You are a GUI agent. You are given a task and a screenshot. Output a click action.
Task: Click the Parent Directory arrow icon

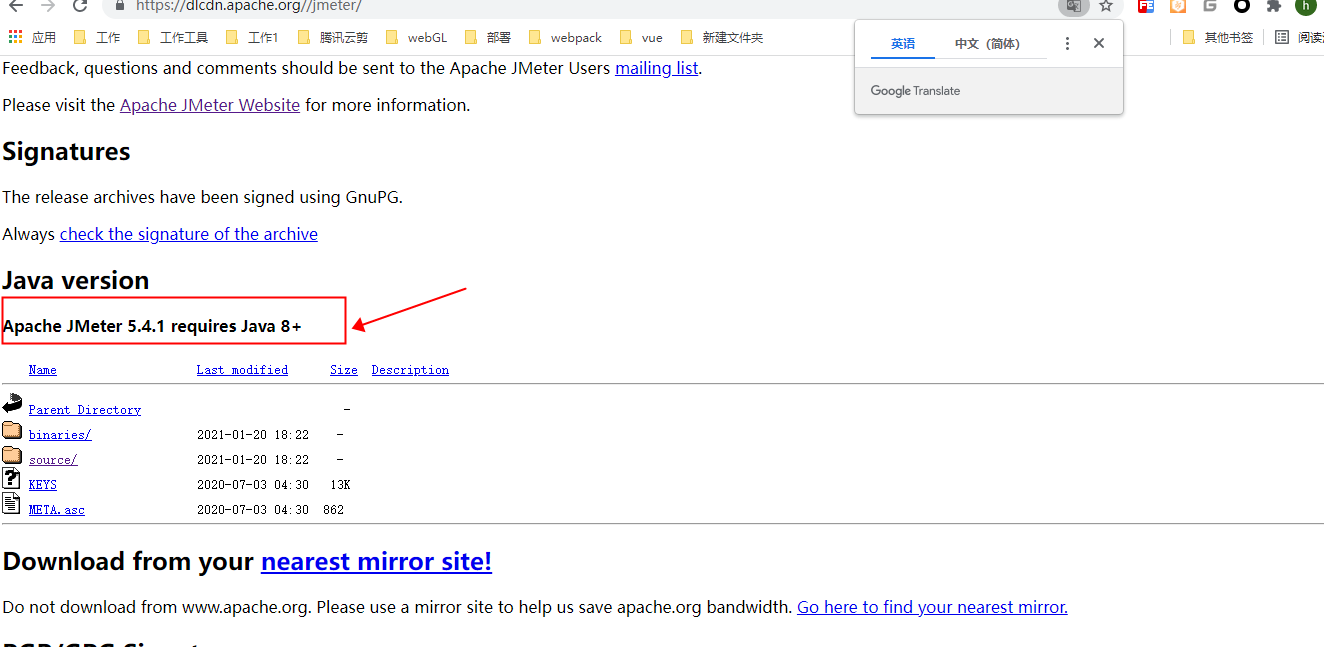(x=13, y=402)
